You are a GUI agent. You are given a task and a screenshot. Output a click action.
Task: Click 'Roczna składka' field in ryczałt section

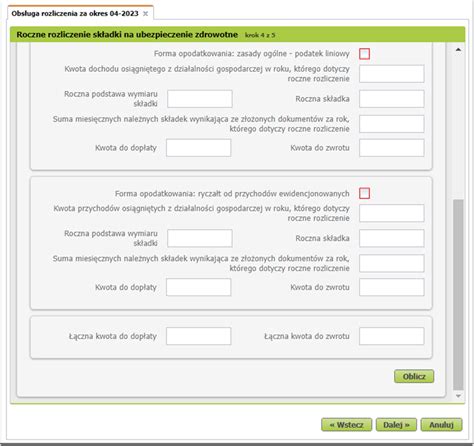pos(392,238)
